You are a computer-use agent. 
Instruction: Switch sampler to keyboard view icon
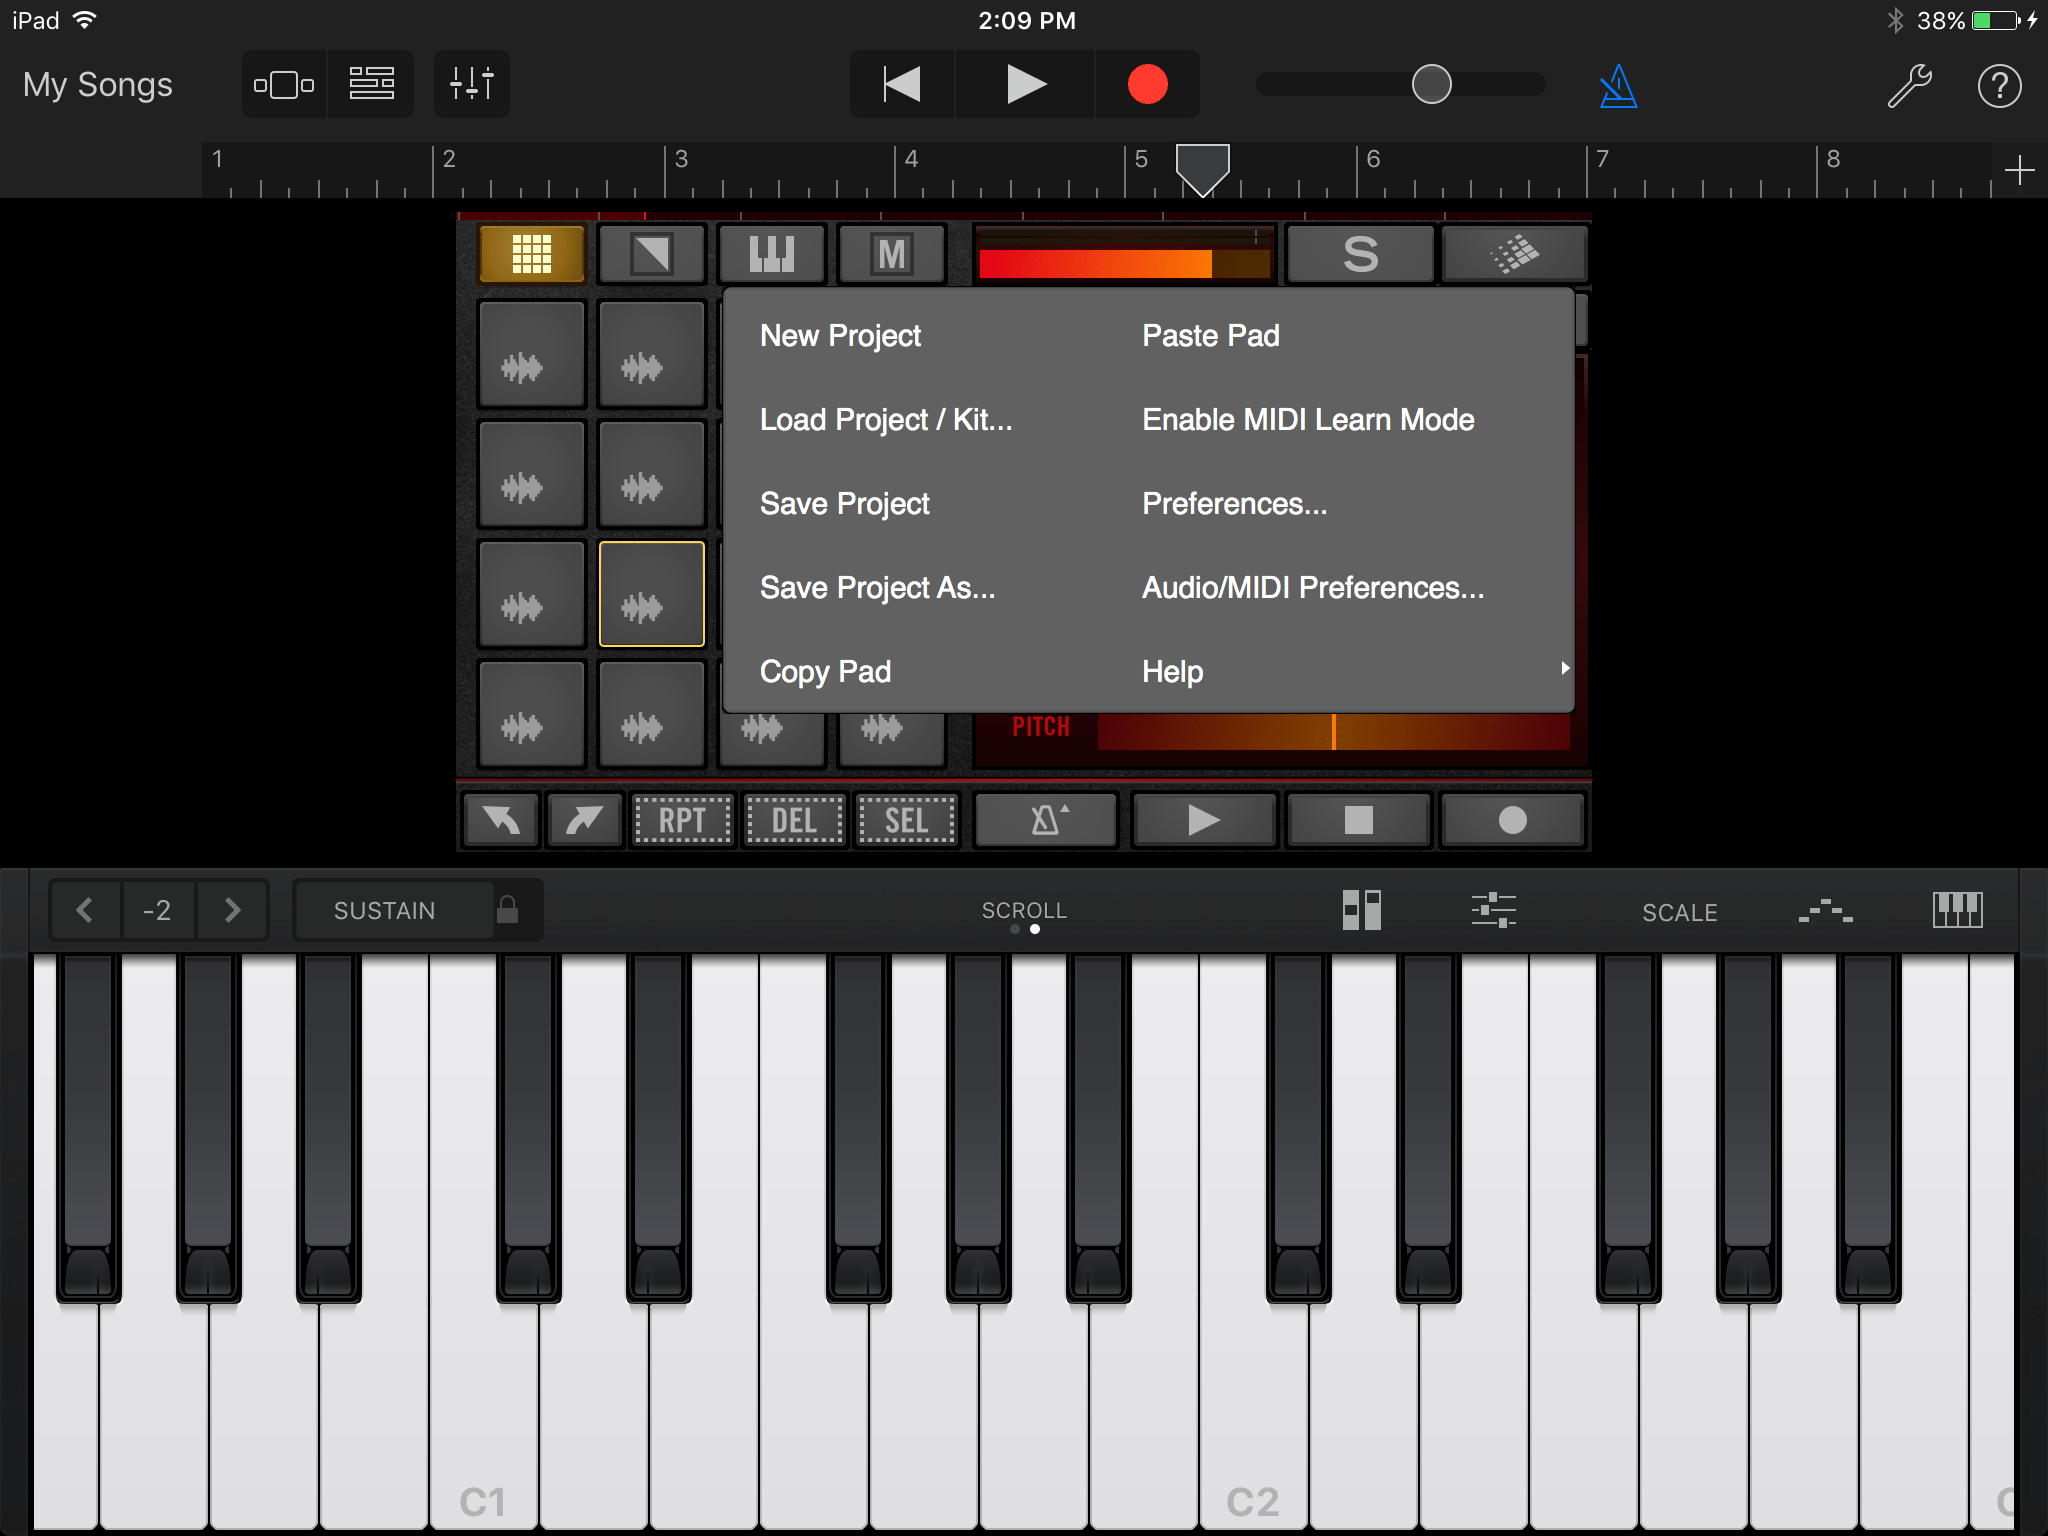[771, 254]
